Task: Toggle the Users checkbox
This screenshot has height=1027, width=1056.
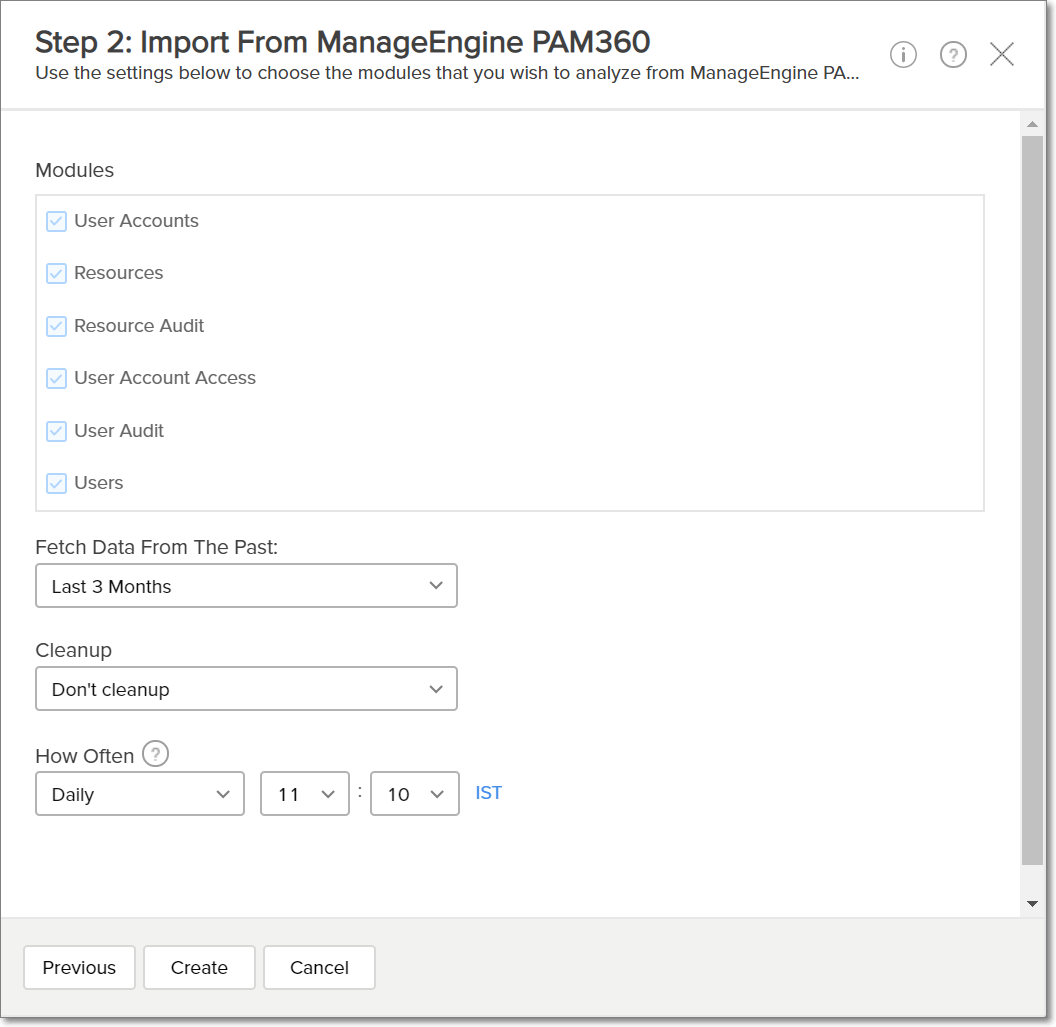Action: (x=57, y=483)
